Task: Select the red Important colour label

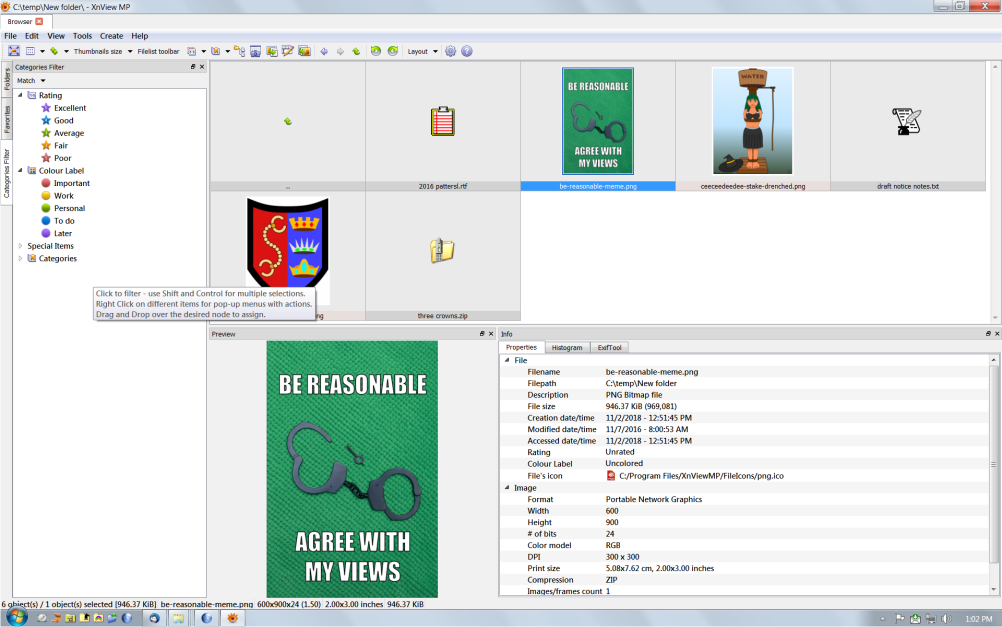Action: coord(71,183)
